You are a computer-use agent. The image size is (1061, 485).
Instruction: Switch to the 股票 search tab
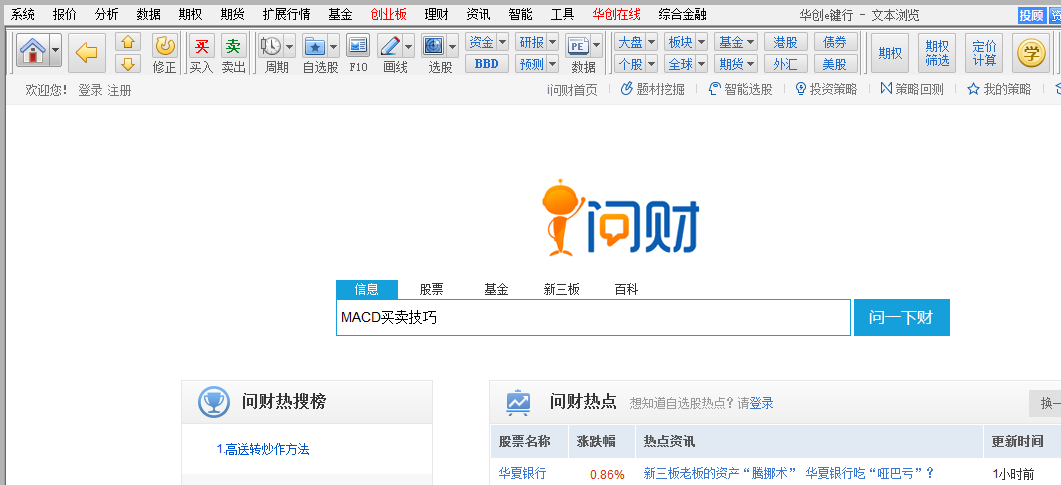431,290
